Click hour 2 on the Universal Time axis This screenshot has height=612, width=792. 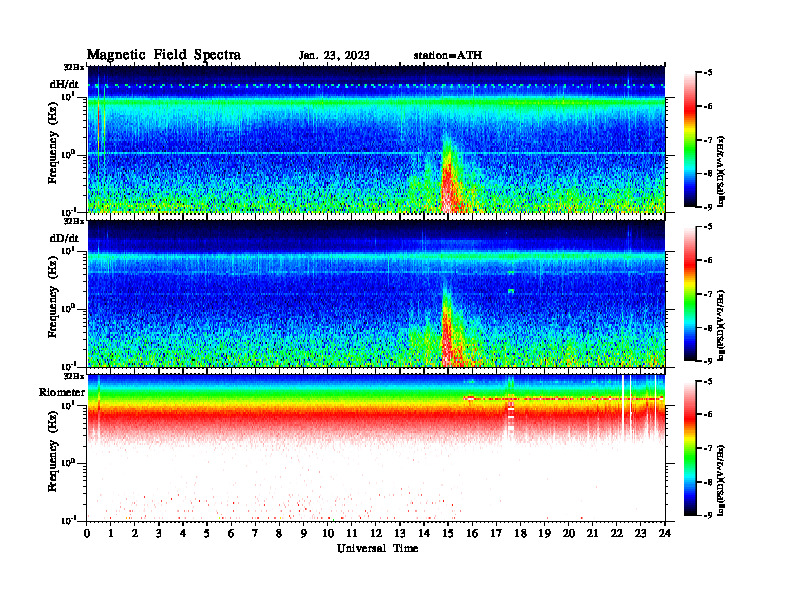point(135,533)
